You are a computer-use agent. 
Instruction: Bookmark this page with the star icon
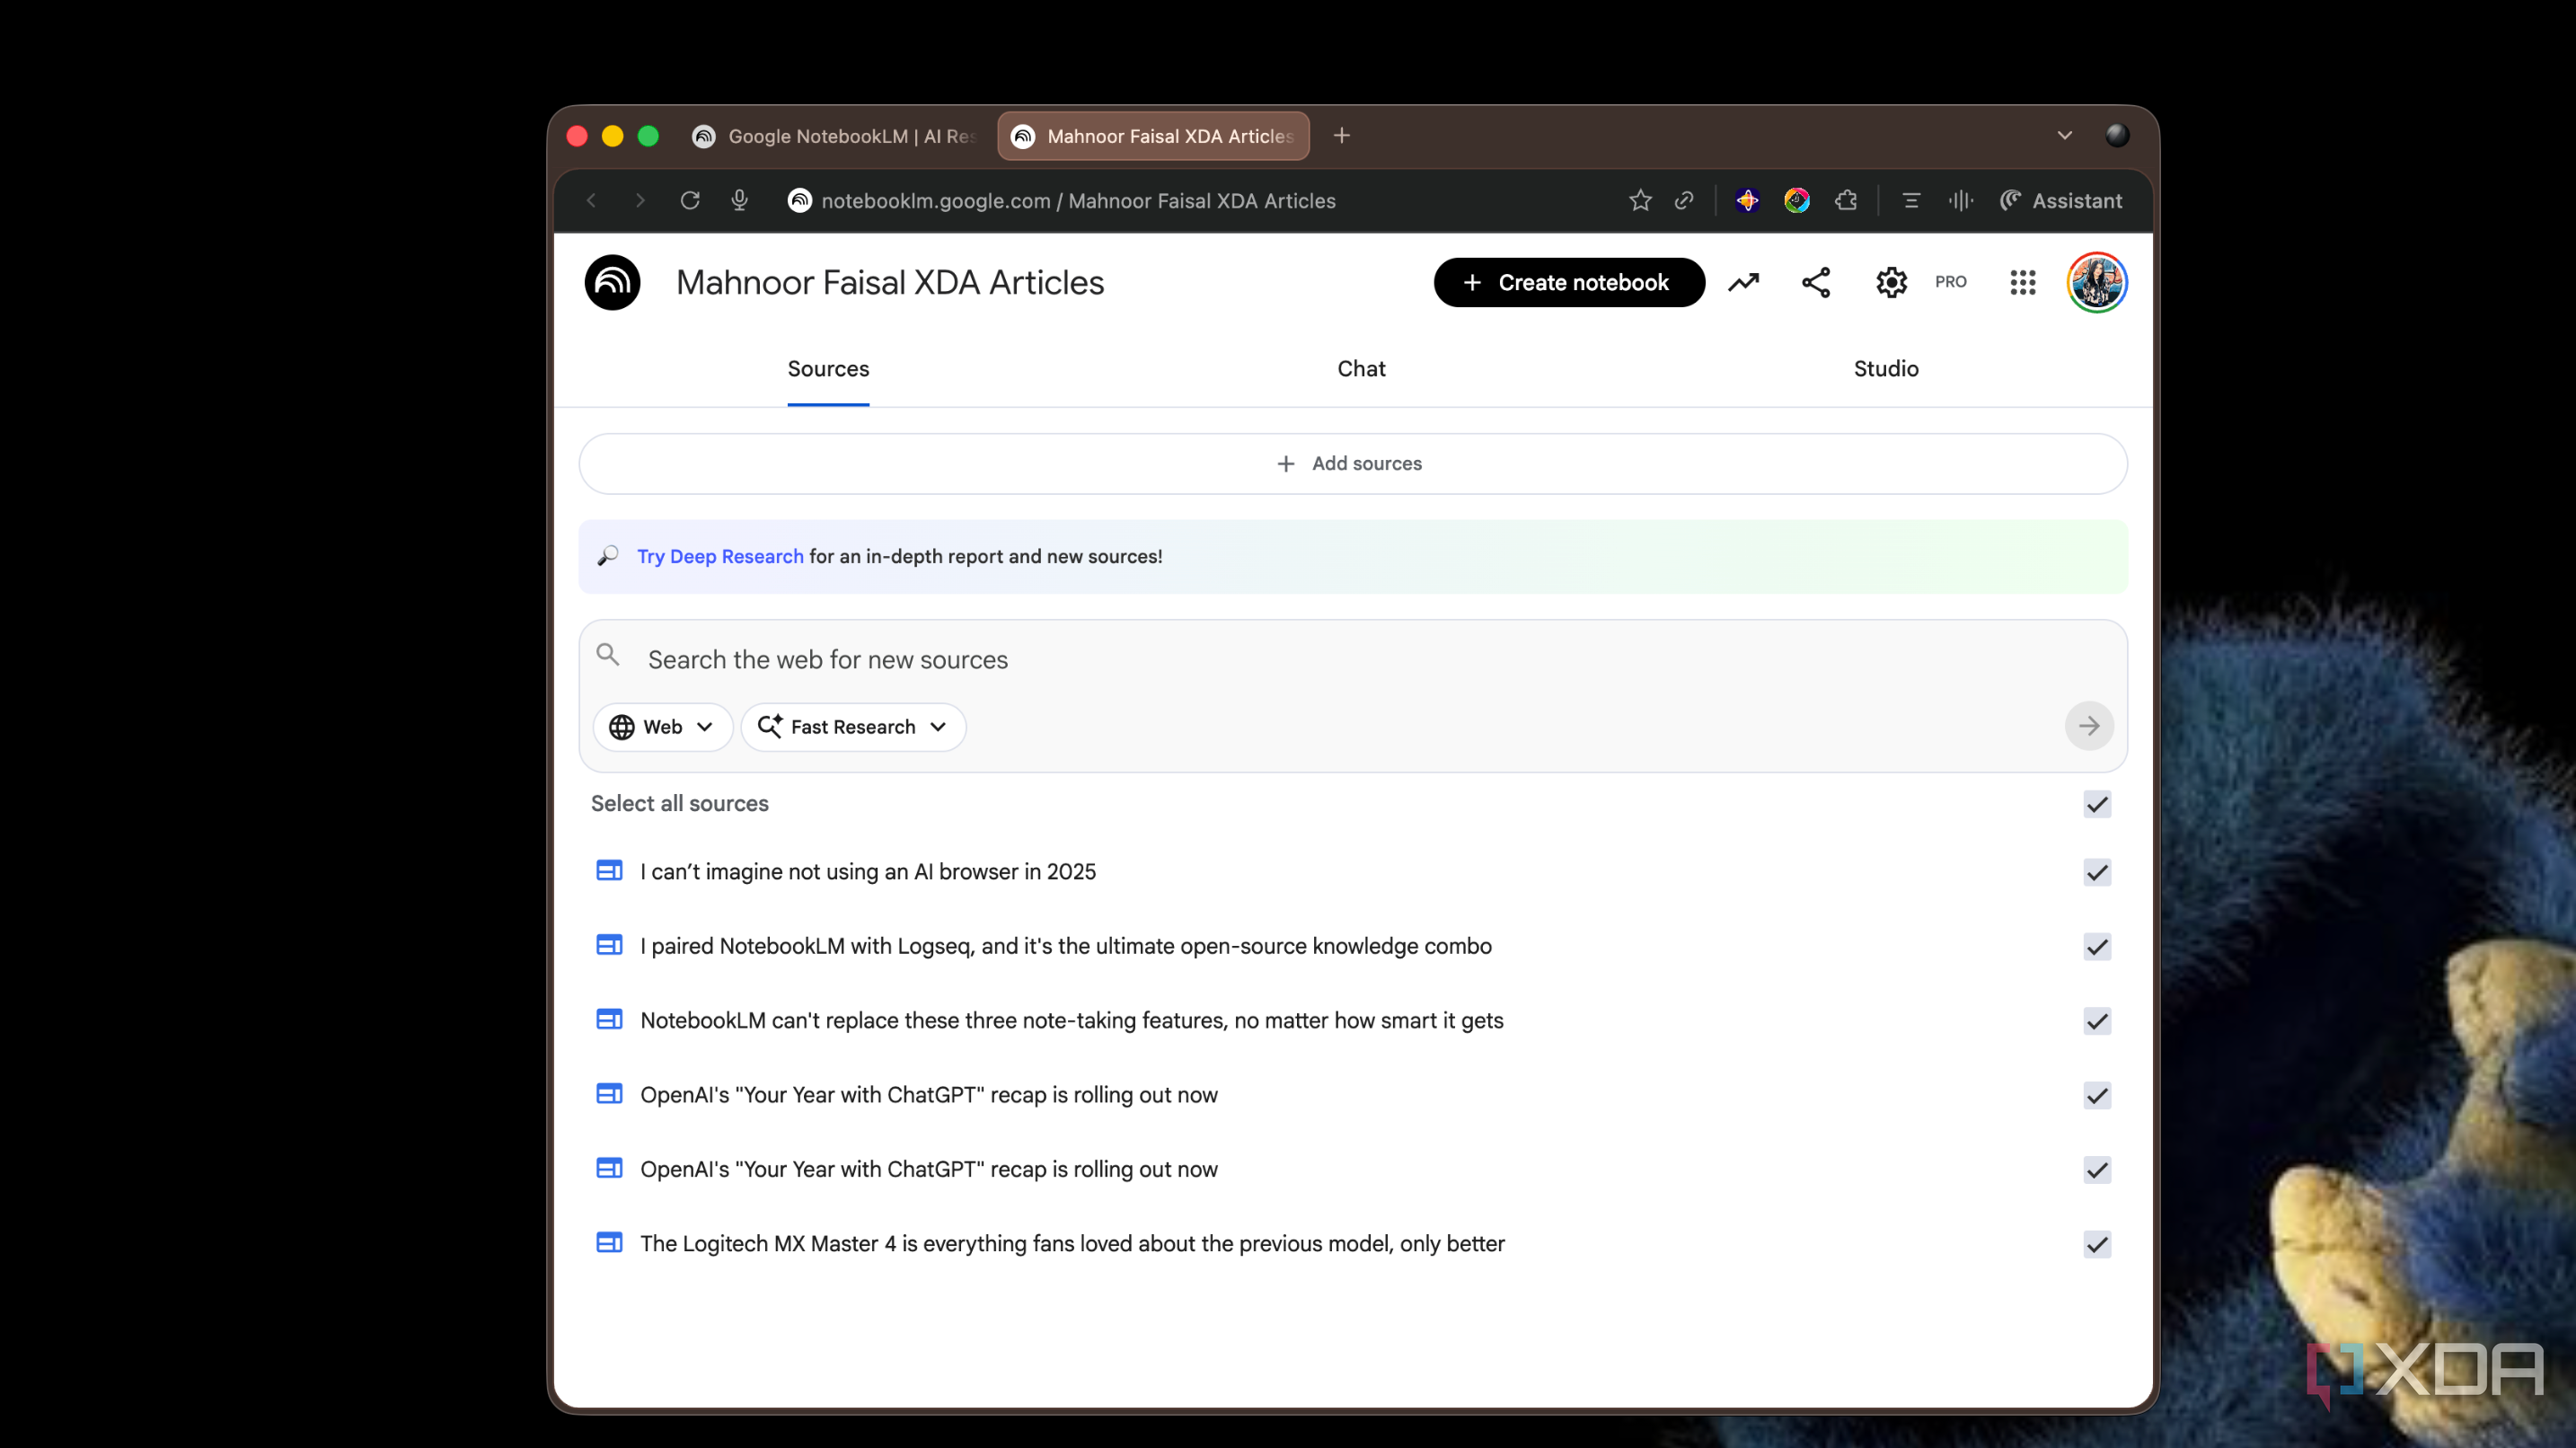tap(1640, 201)
